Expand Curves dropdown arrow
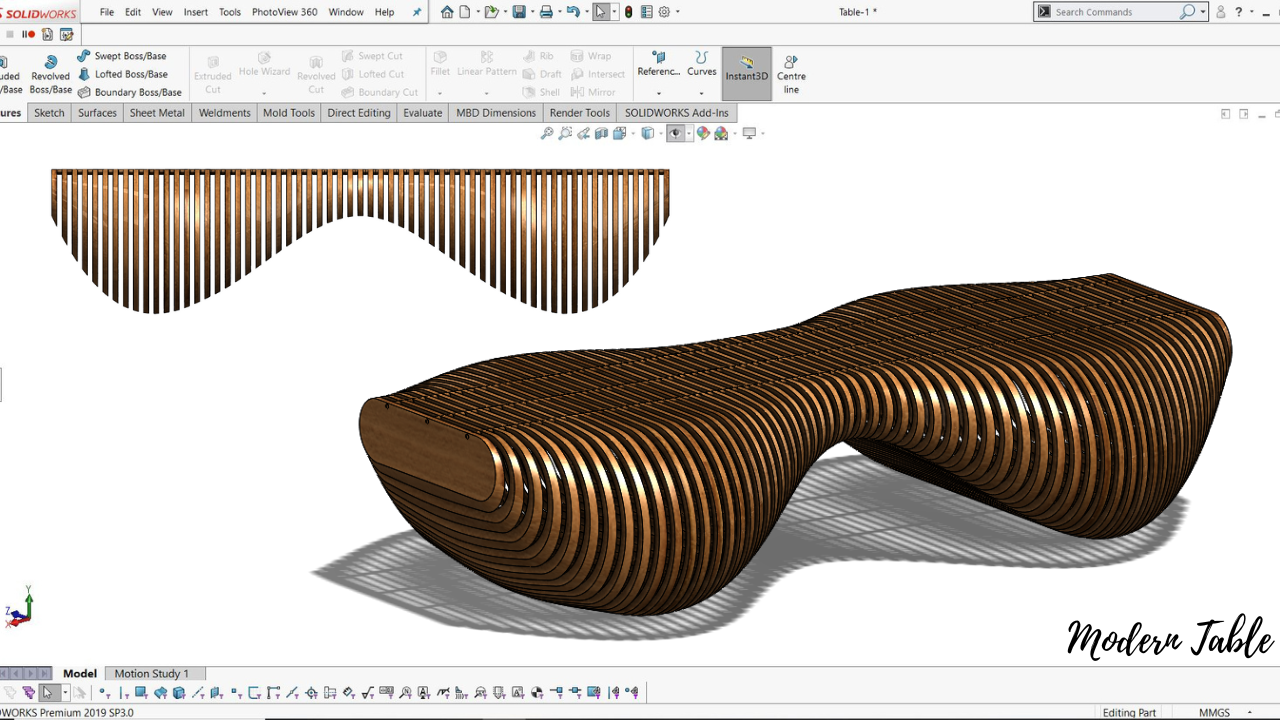The image size is (1280, 720). pyautogui.click(x=701, y=93)
